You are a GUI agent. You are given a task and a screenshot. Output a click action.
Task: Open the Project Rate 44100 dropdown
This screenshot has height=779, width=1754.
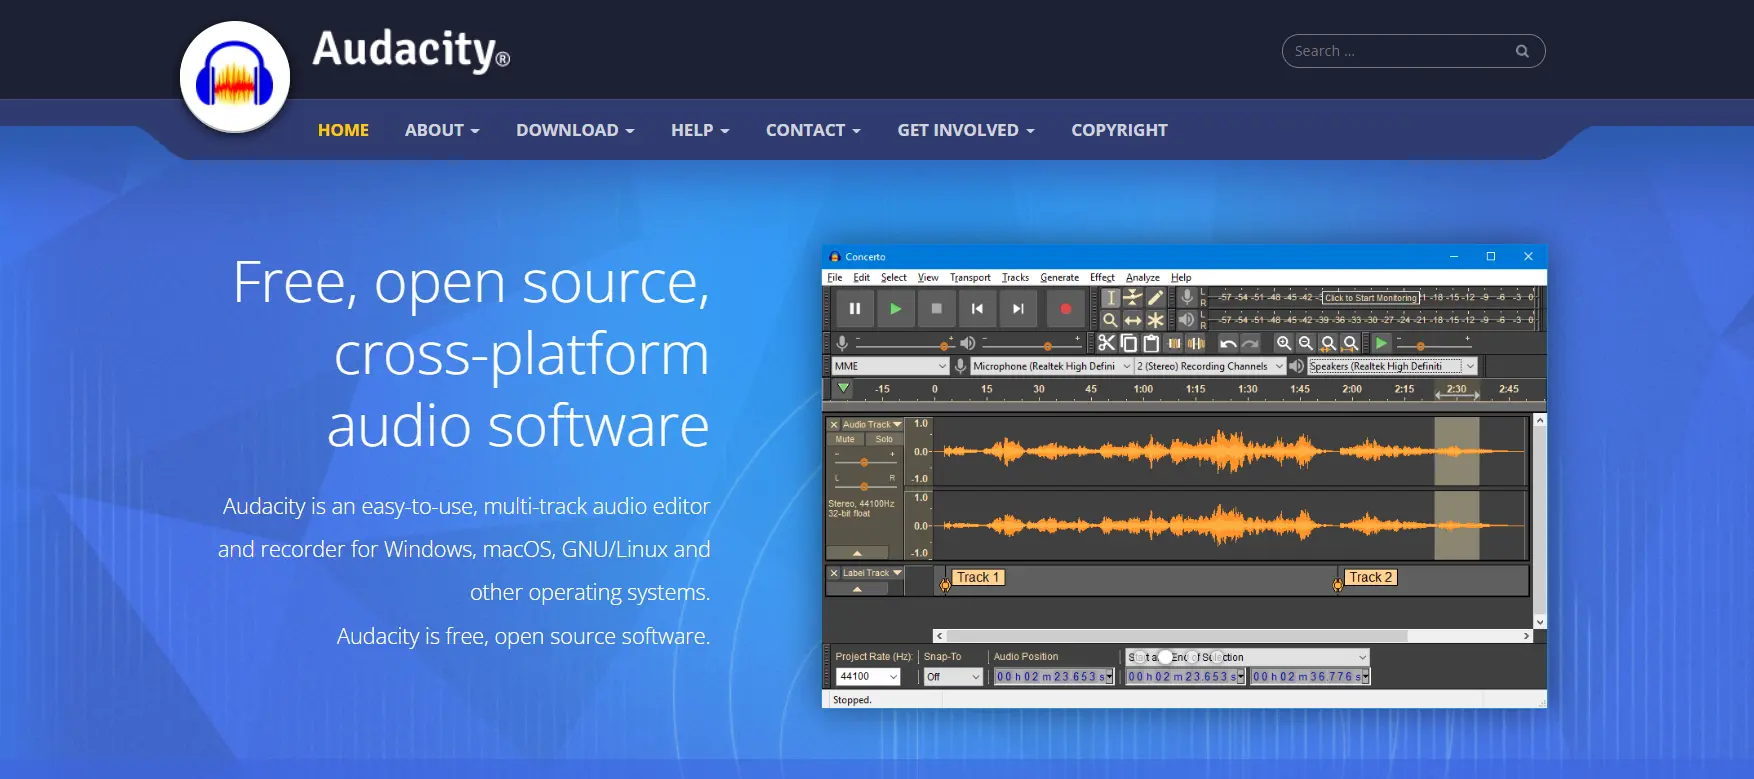(868, 677)
